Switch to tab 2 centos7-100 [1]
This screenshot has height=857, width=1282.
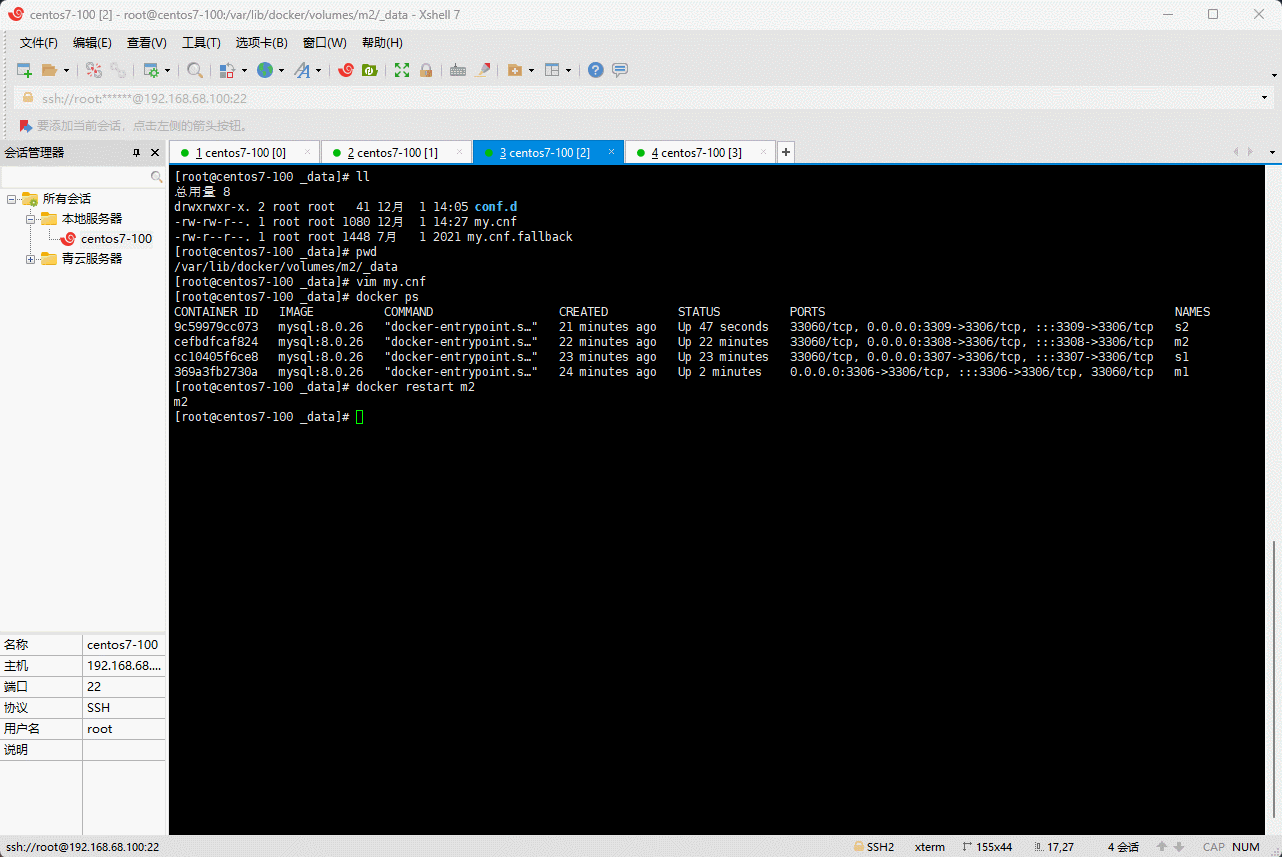pyautogui.click(x=396, y=152)
